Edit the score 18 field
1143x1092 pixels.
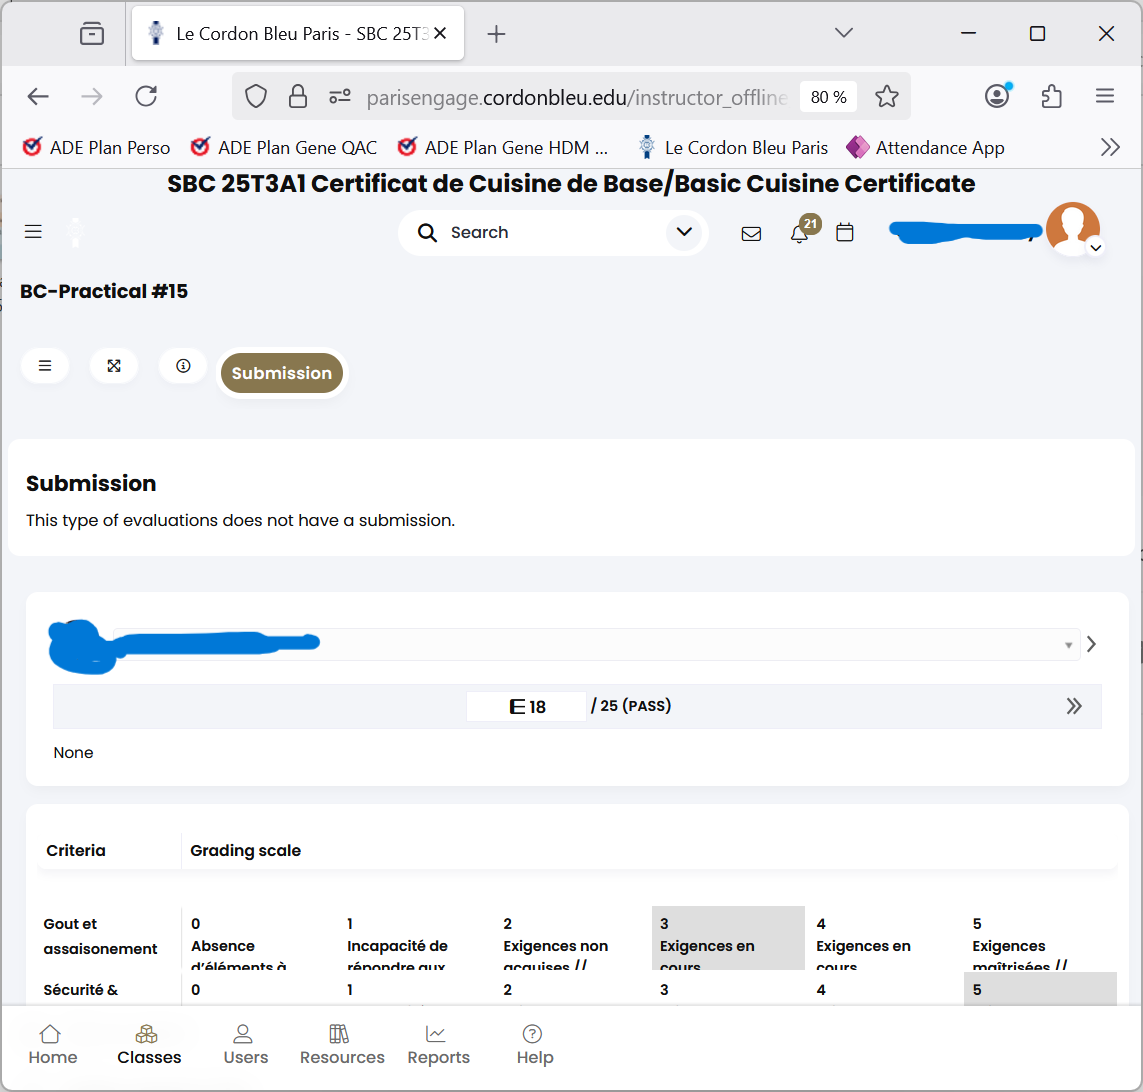tap(527, 706)
